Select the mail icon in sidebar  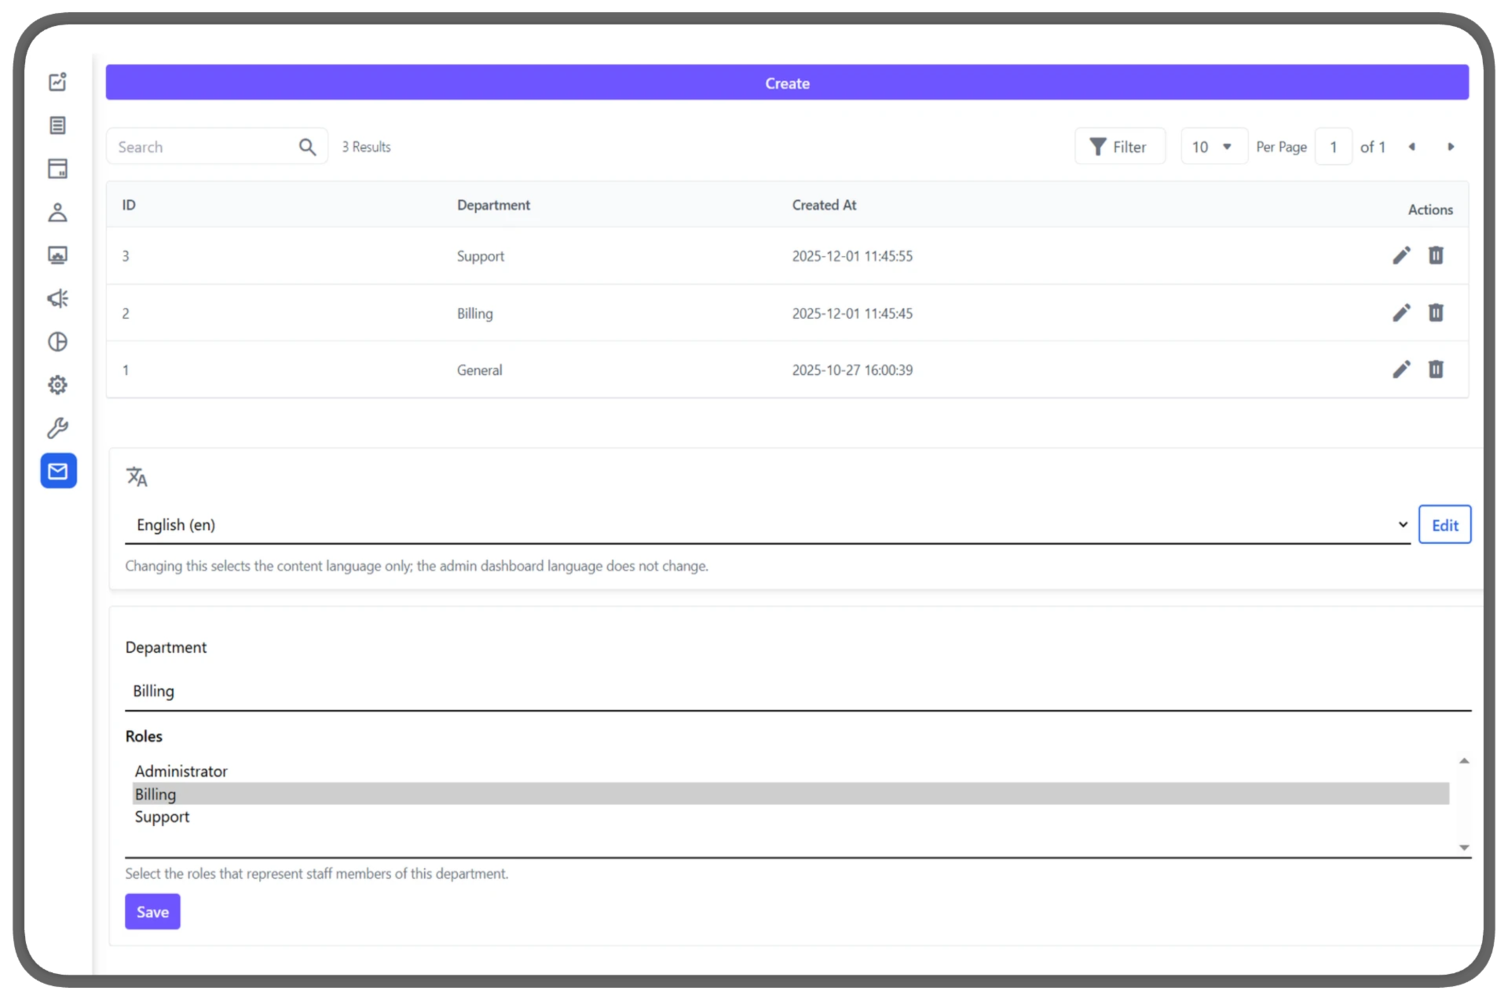click(x=57, y=470)
